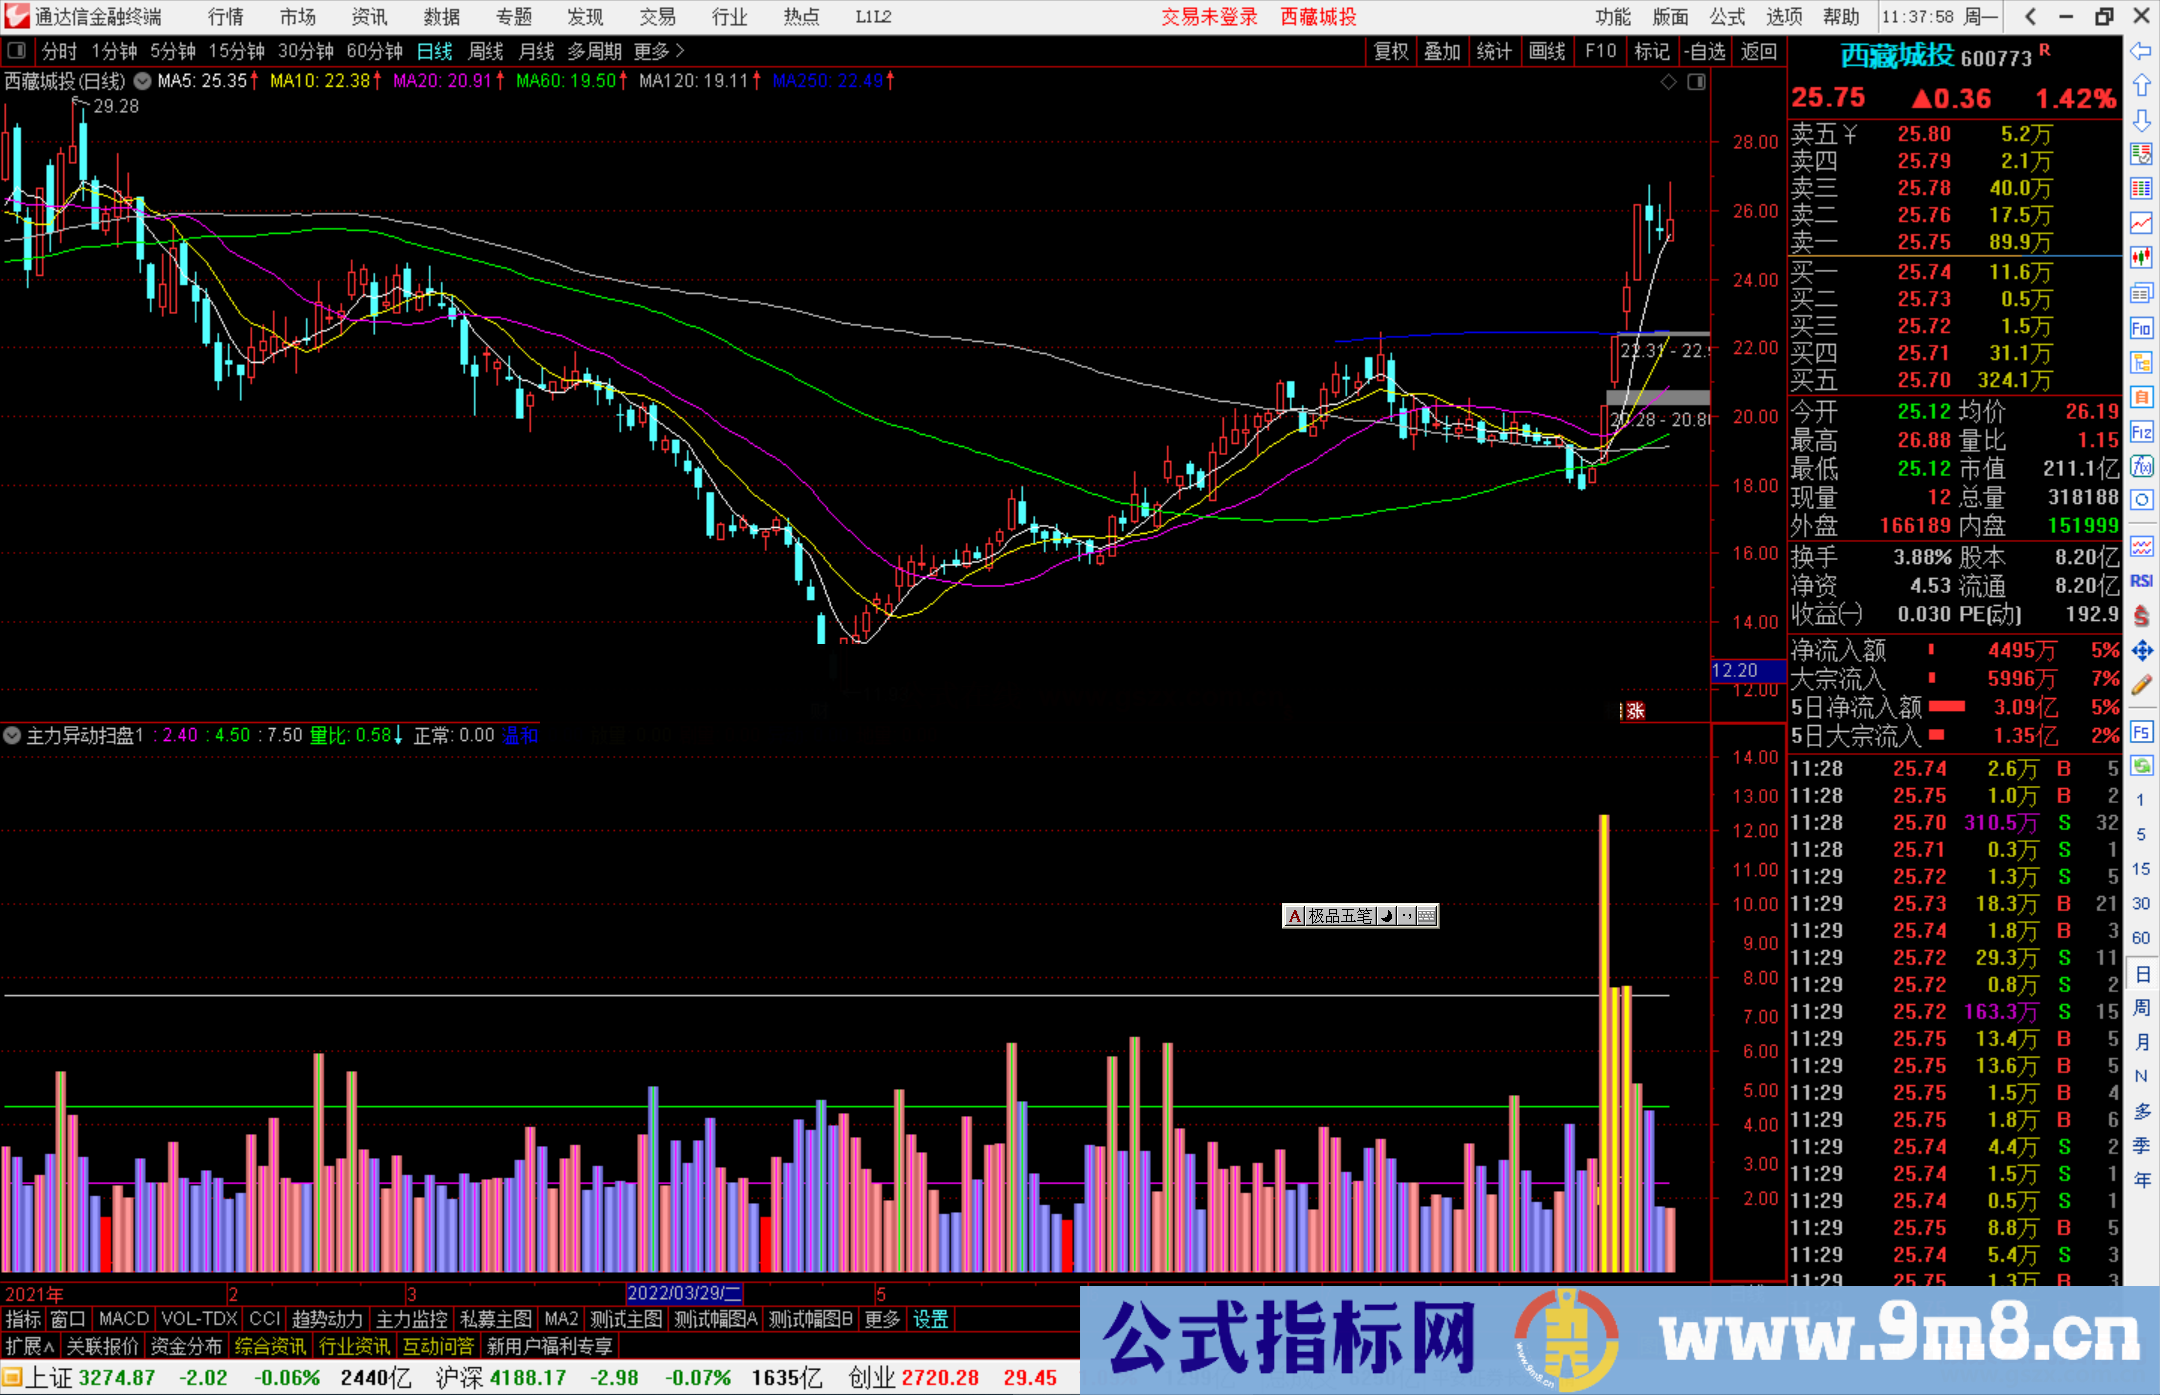2160x1395 pixels.
Task: Select the pencil drawing tool icon
Action: [2141, 686]
